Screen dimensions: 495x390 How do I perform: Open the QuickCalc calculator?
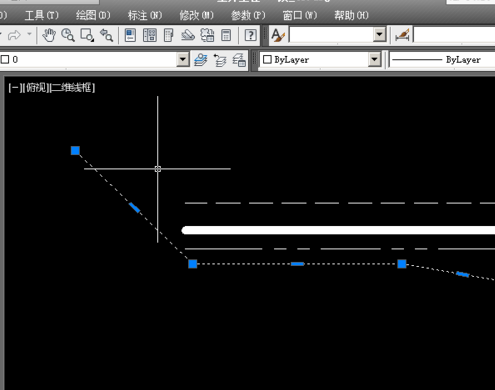click(x=226, y=35)
